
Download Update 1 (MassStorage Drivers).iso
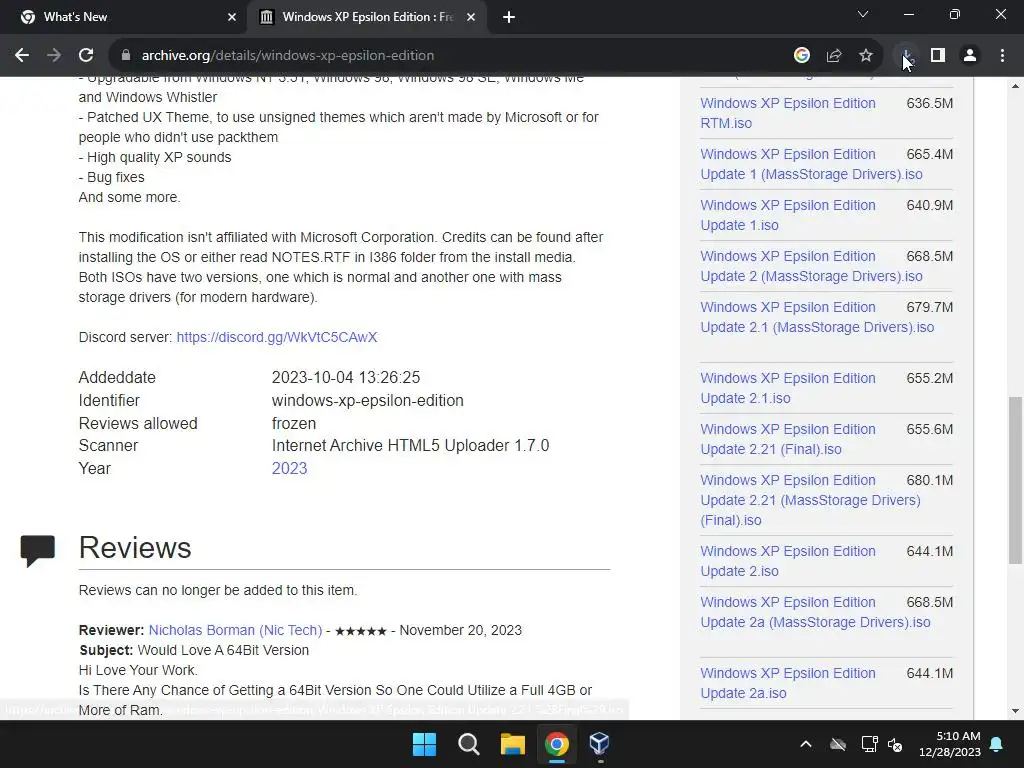pos(811,164)
